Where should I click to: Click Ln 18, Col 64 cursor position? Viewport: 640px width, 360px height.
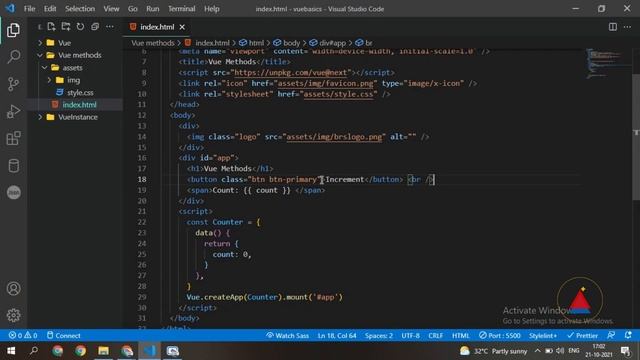(x=337, y=336)
